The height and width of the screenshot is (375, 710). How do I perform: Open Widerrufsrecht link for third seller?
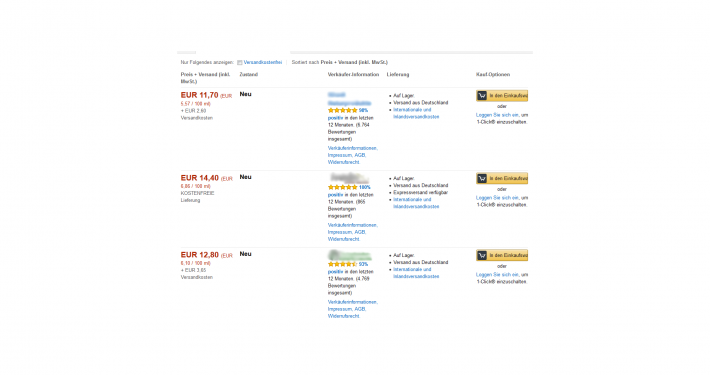coord(344,316)
